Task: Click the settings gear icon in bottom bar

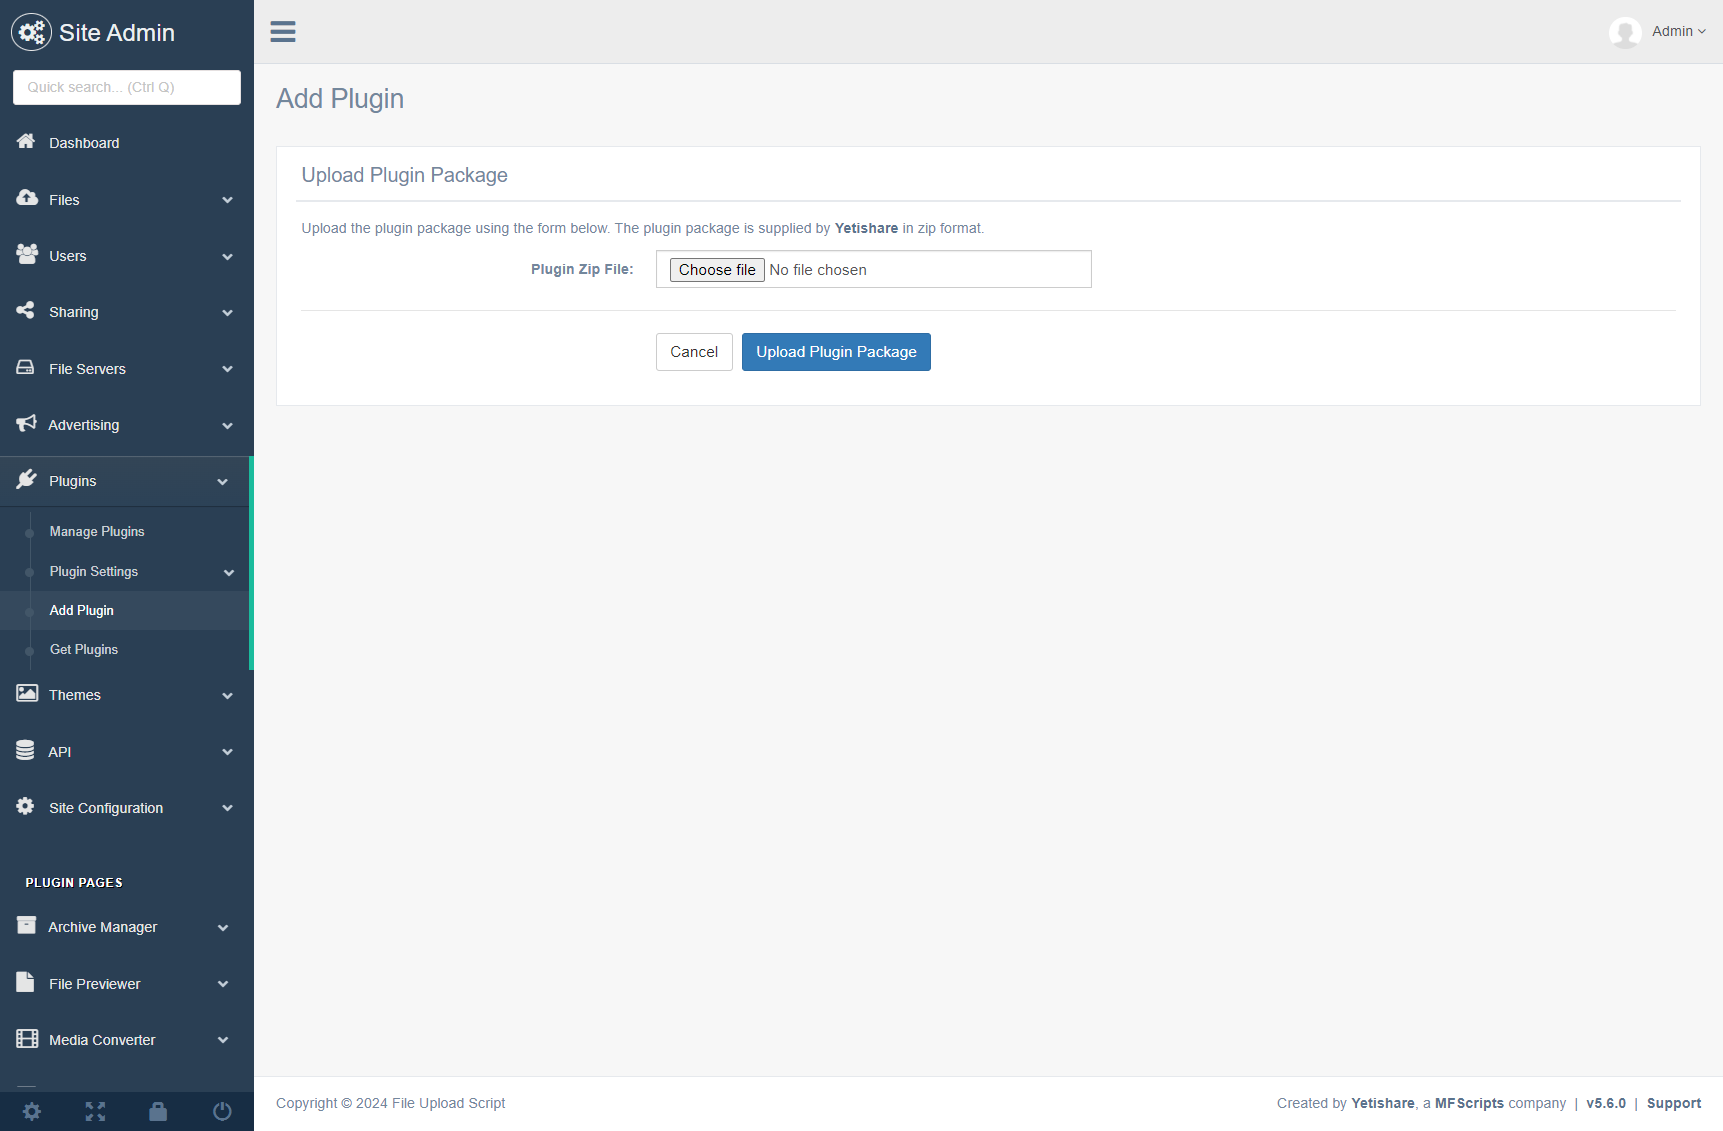Action: pyautogui.click(x=32, y=1111)
